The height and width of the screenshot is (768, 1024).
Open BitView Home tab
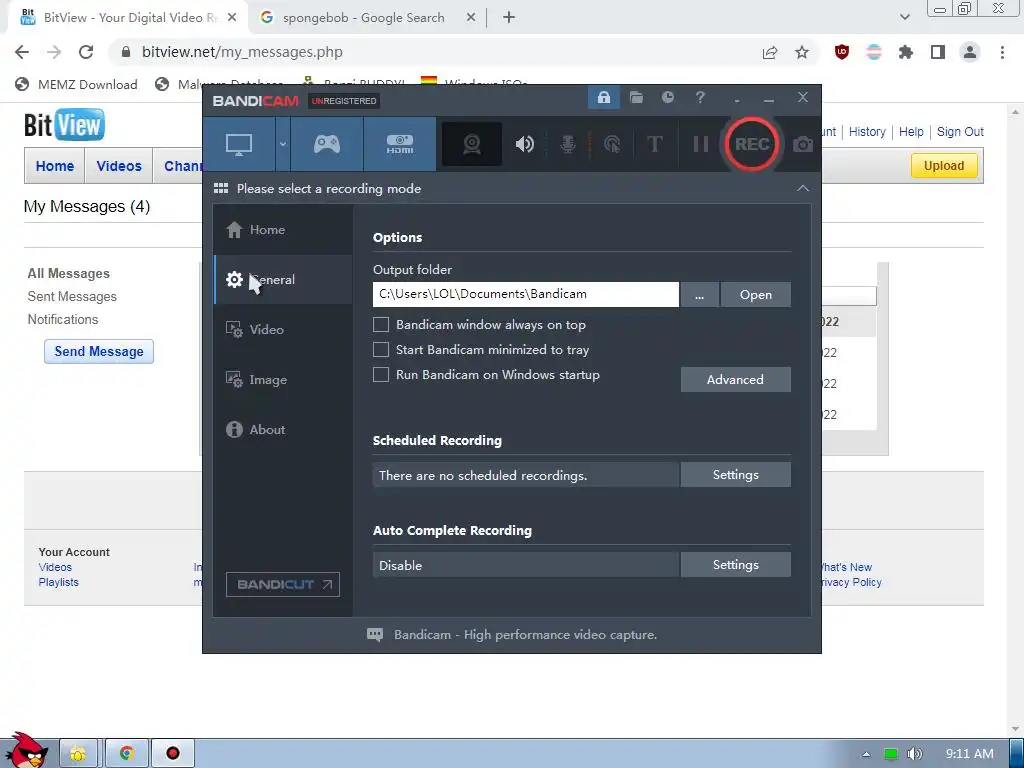pos(55,166)
